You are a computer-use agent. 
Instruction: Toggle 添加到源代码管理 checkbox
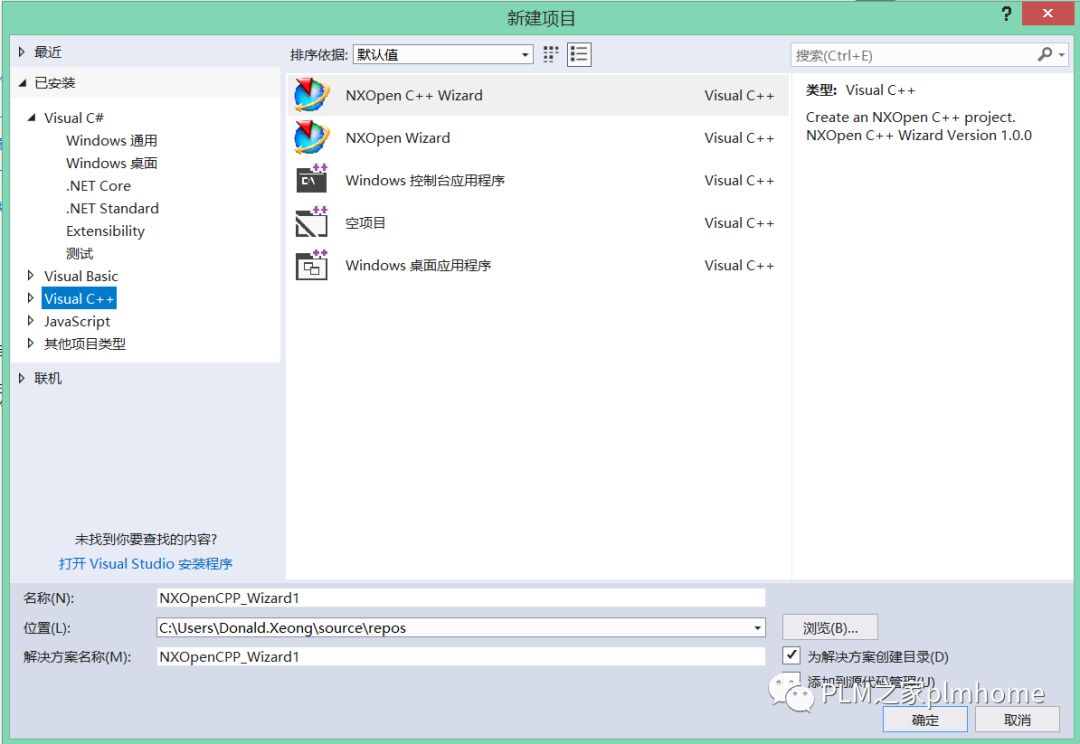791,681
